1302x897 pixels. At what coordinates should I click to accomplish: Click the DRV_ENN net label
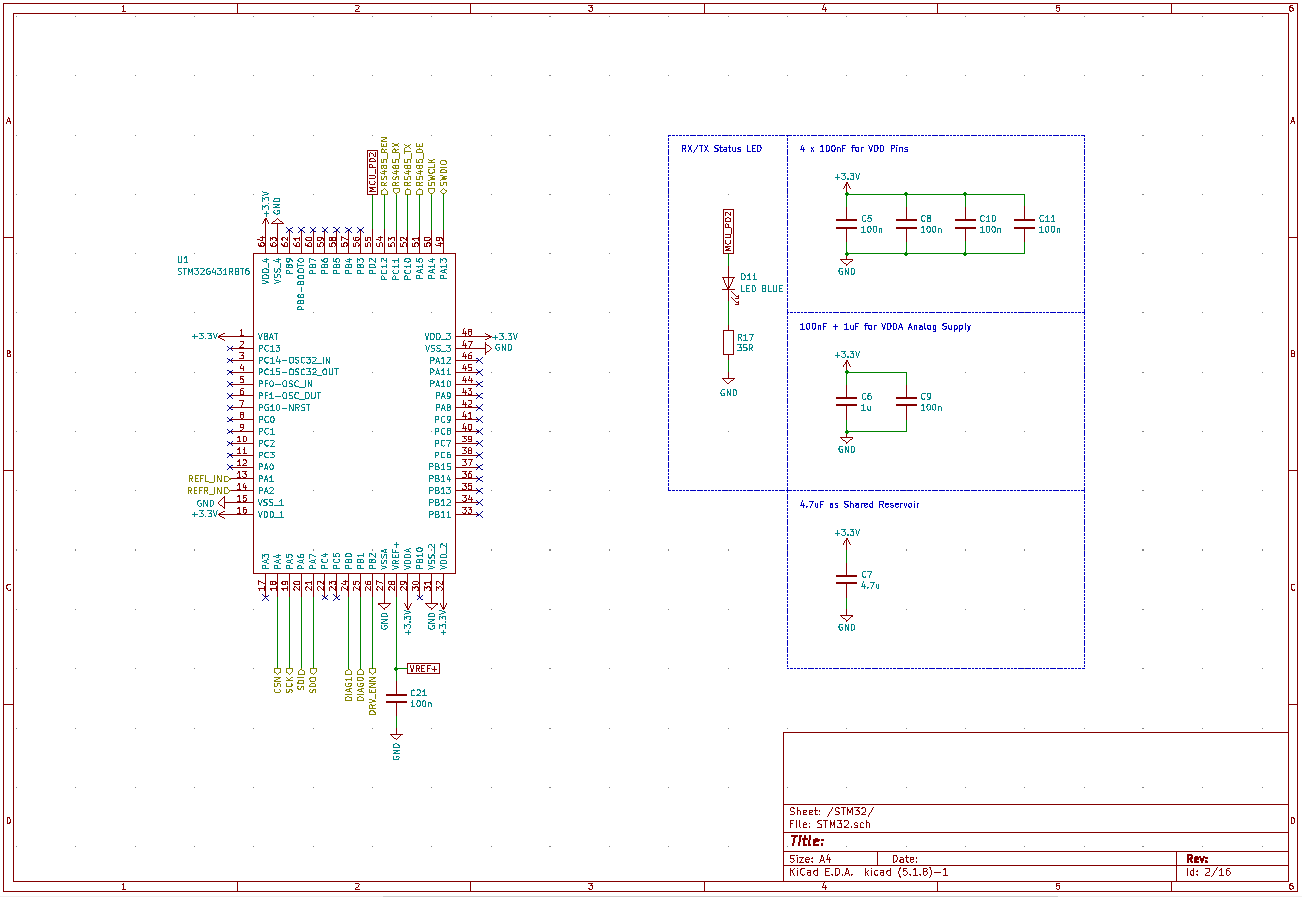[x=372, y=690]
